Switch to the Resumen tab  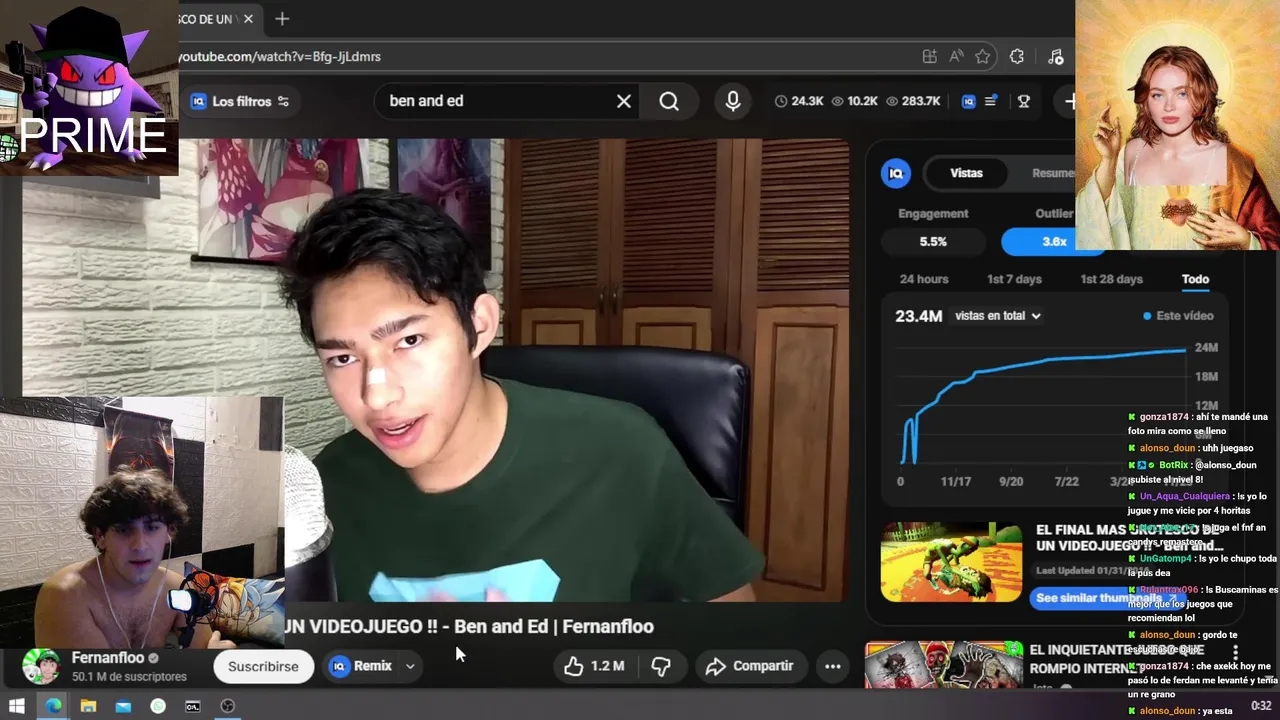click(1053, 173)
